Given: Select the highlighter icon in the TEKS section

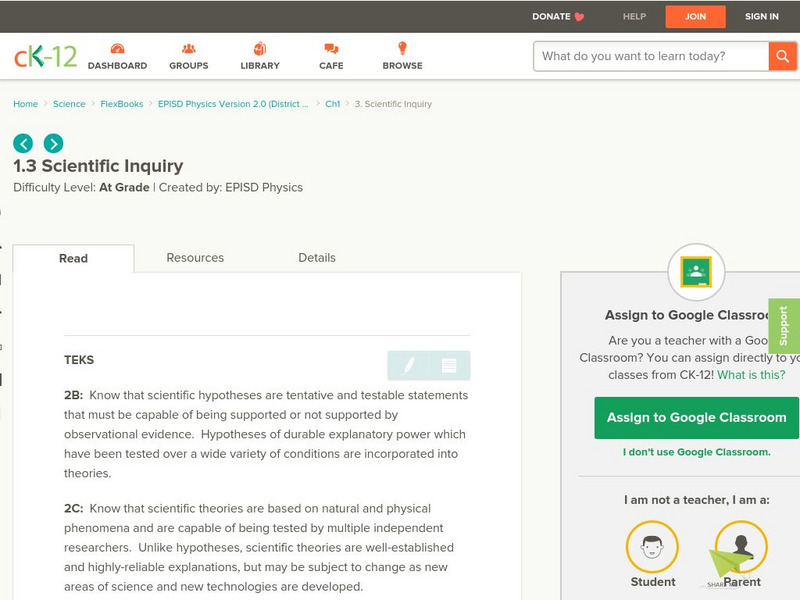Looking at the screenshot, I should (x=409, y=366).
